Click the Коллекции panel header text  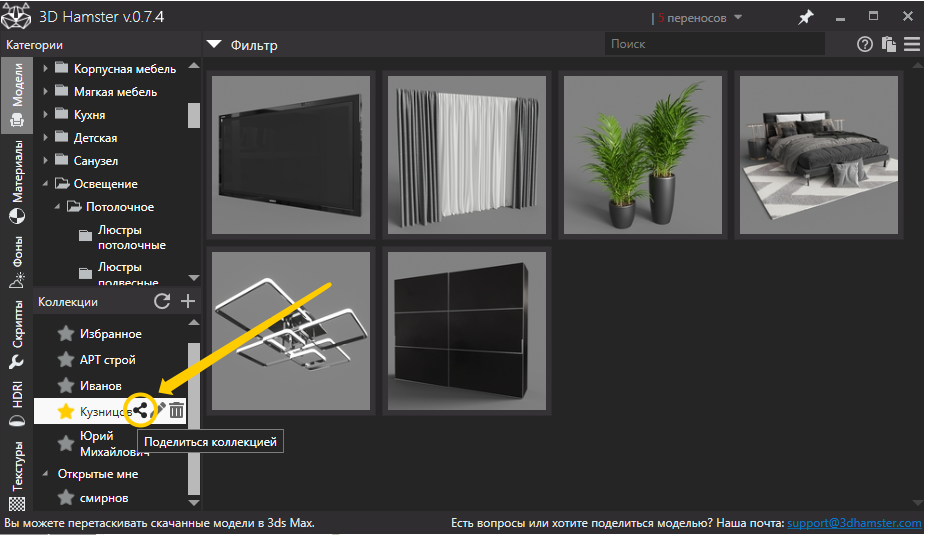pyautogui.click(x=68, y=302)
